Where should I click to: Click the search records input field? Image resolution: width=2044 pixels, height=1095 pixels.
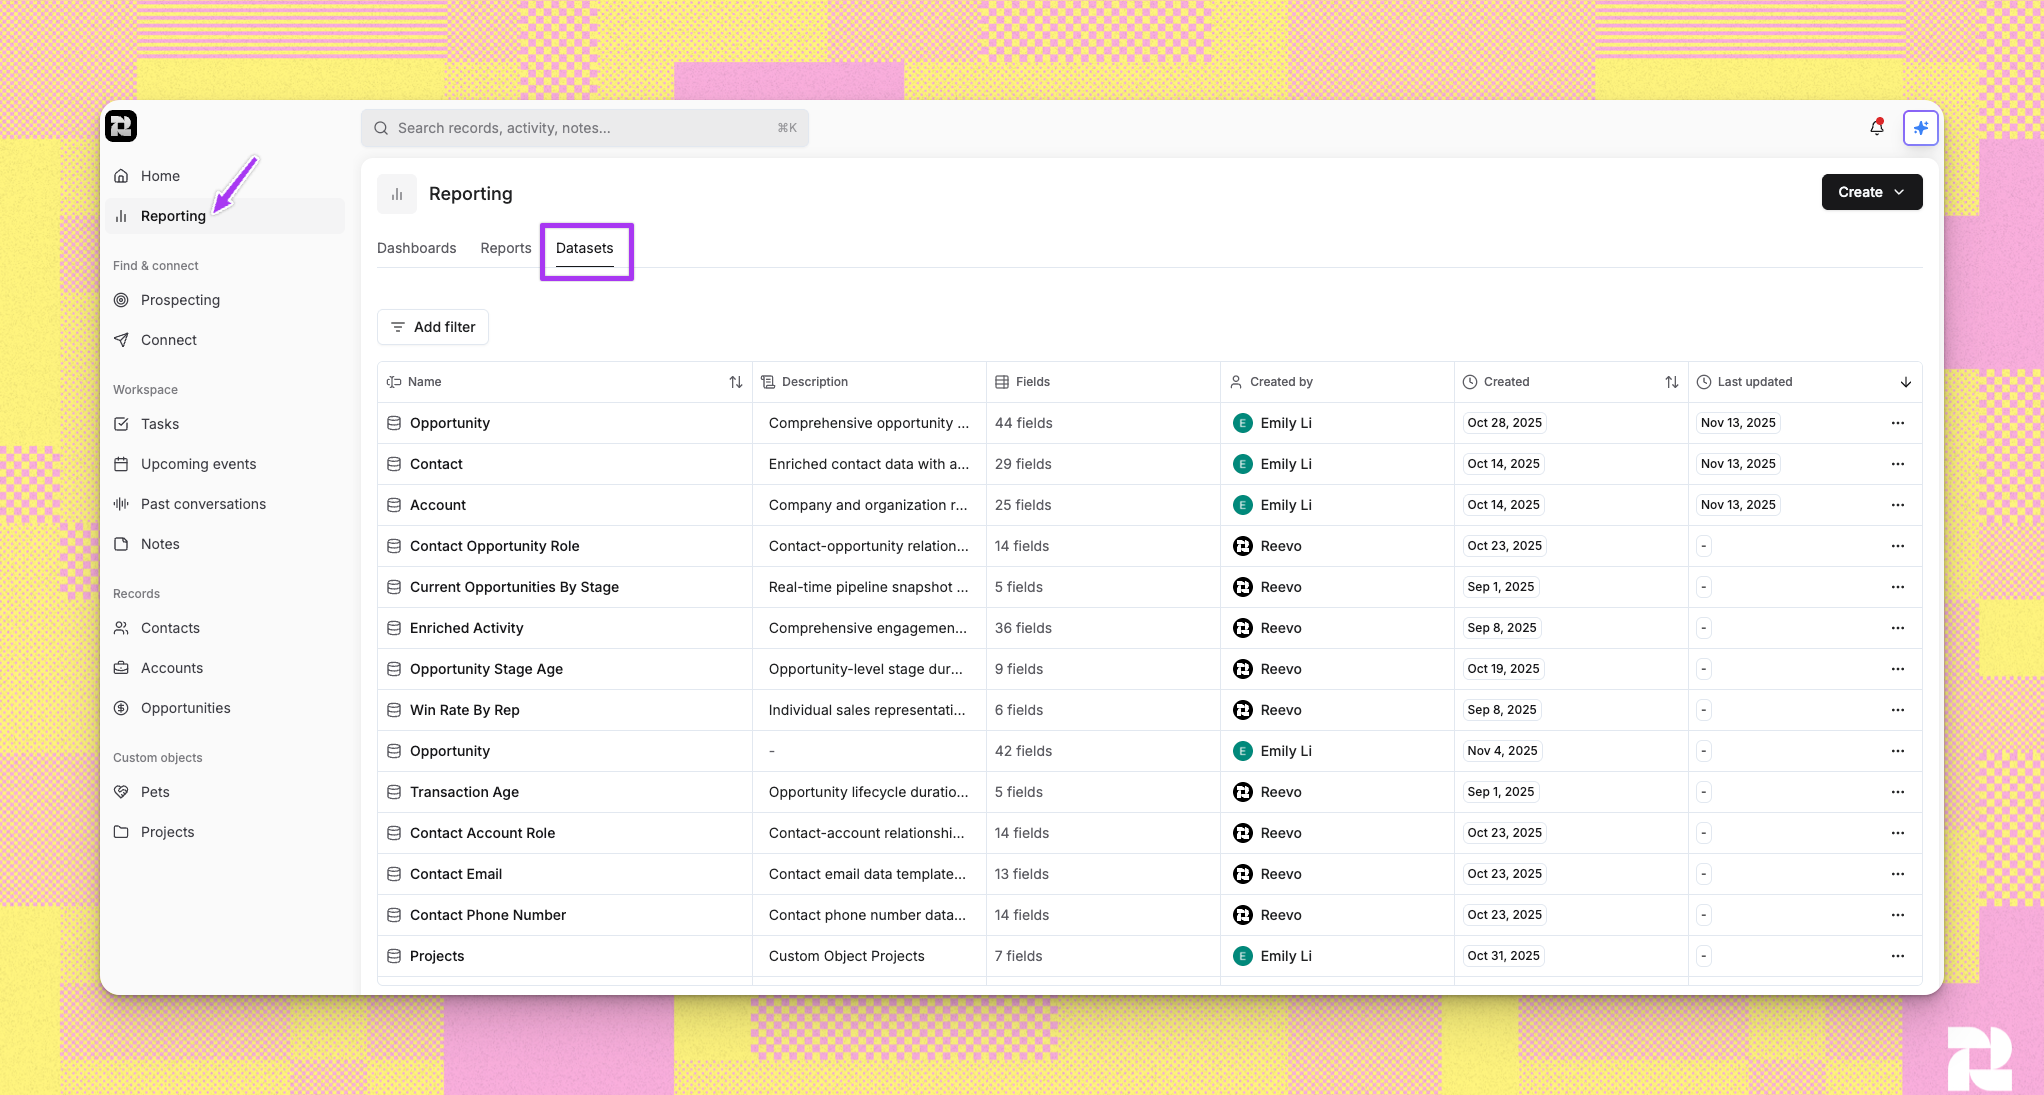click(584, 128)
